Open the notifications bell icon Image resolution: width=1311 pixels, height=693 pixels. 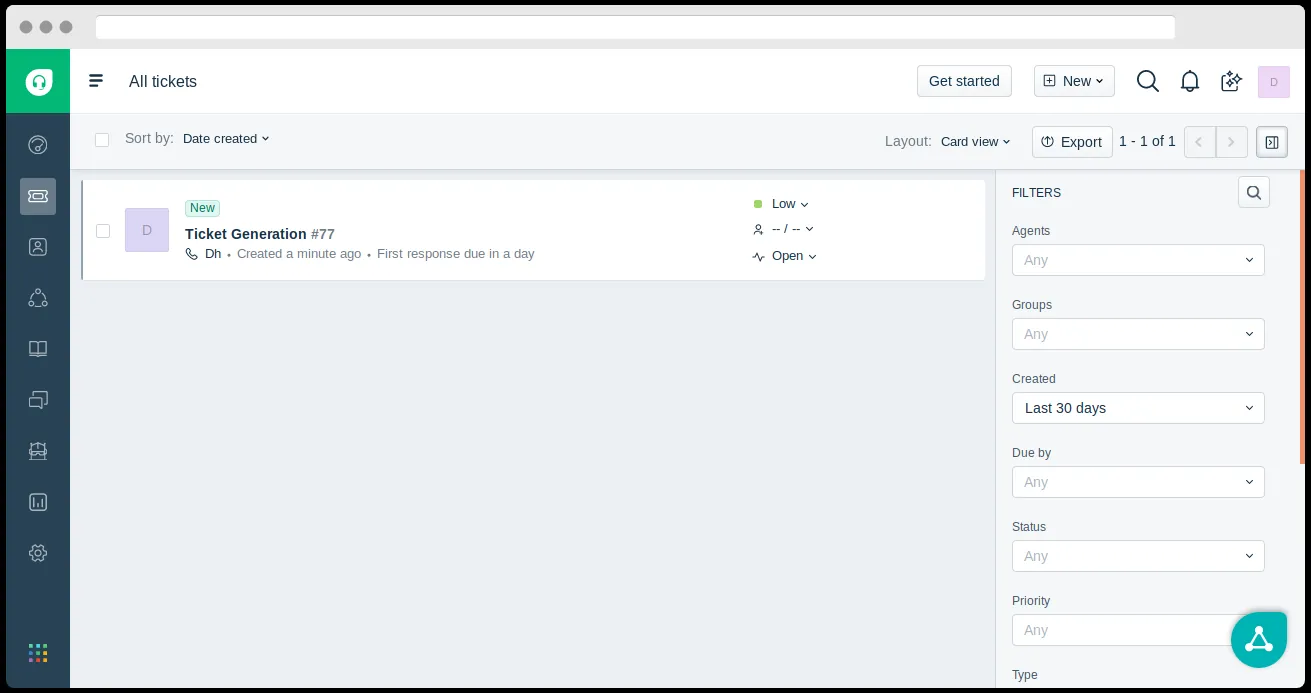tap(1190, 81)
